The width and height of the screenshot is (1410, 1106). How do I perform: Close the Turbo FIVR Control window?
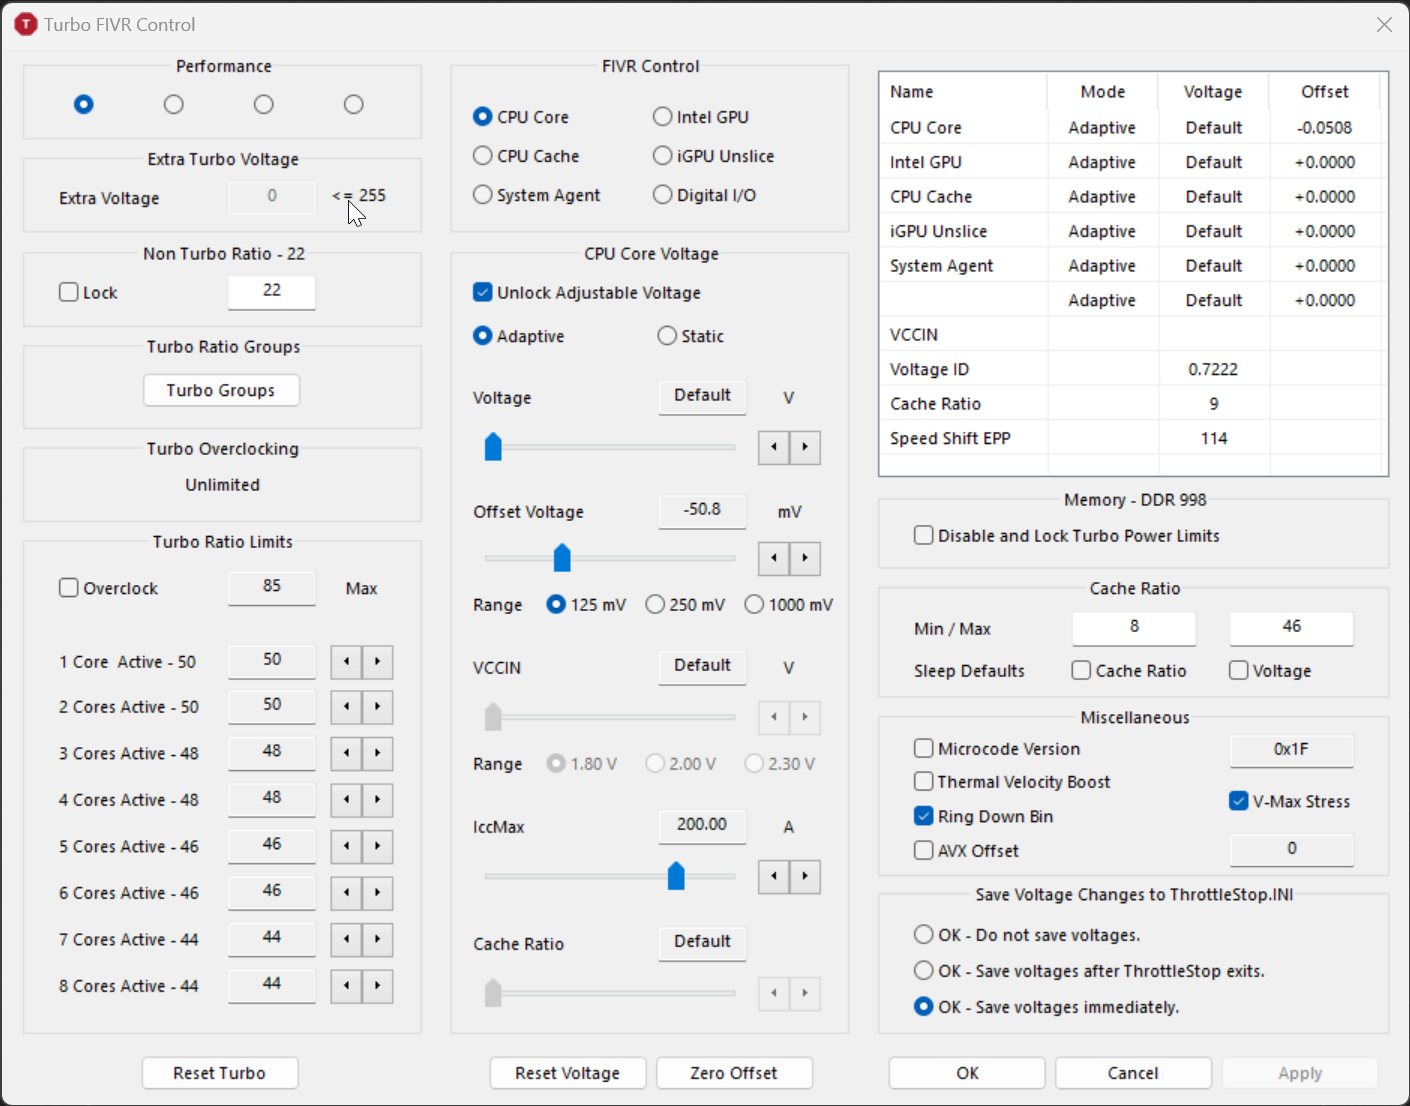(1384, 24)
